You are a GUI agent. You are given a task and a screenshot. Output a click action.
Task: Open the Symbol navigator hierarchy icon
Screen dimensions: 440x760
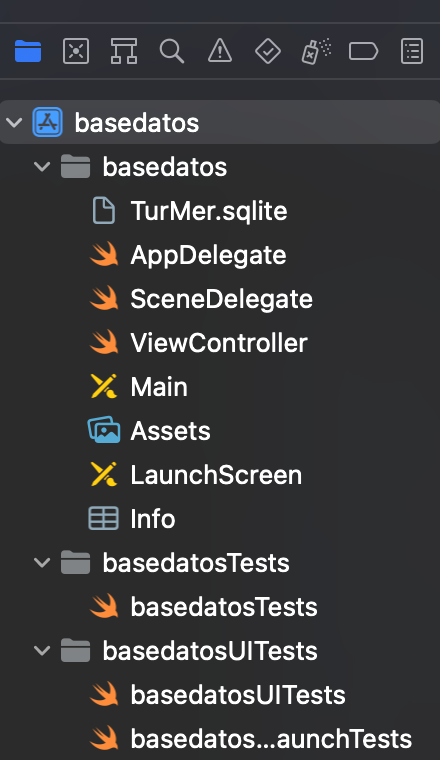[x=124, y=51]
